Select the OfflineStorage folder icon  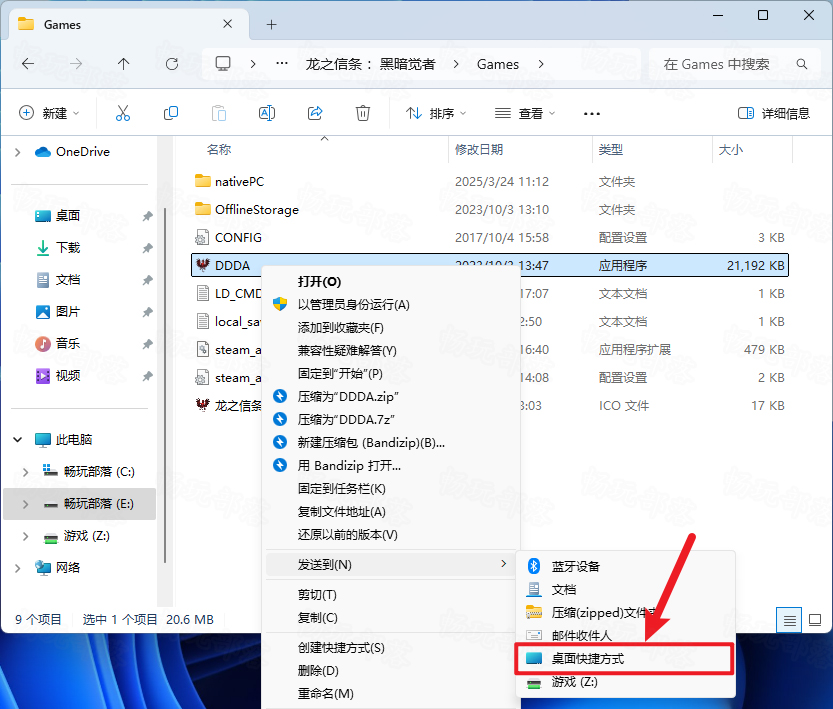point(202,209)
